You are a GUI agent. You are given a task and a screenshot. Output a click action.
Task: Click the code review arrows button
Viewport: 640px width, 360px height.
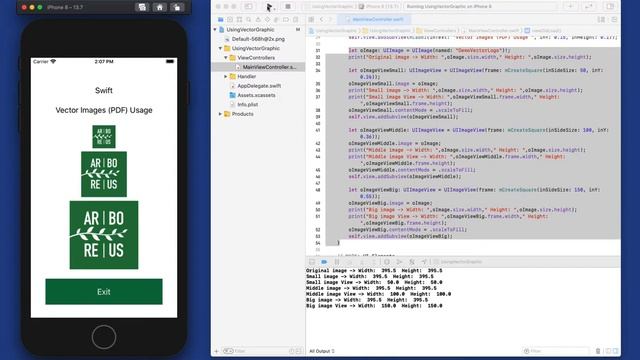point(589,7)
